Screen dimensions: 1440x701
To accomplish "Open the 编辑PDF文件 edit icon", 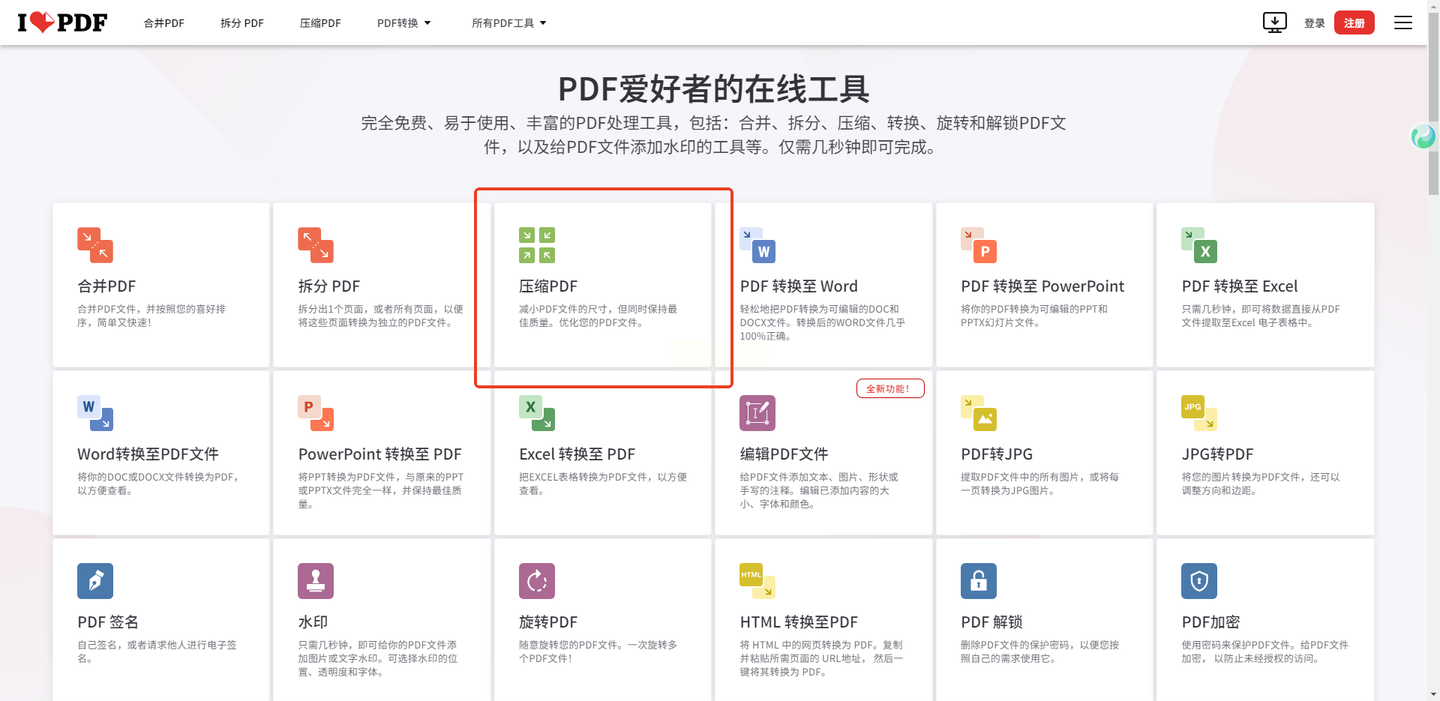I will [758, 413].
